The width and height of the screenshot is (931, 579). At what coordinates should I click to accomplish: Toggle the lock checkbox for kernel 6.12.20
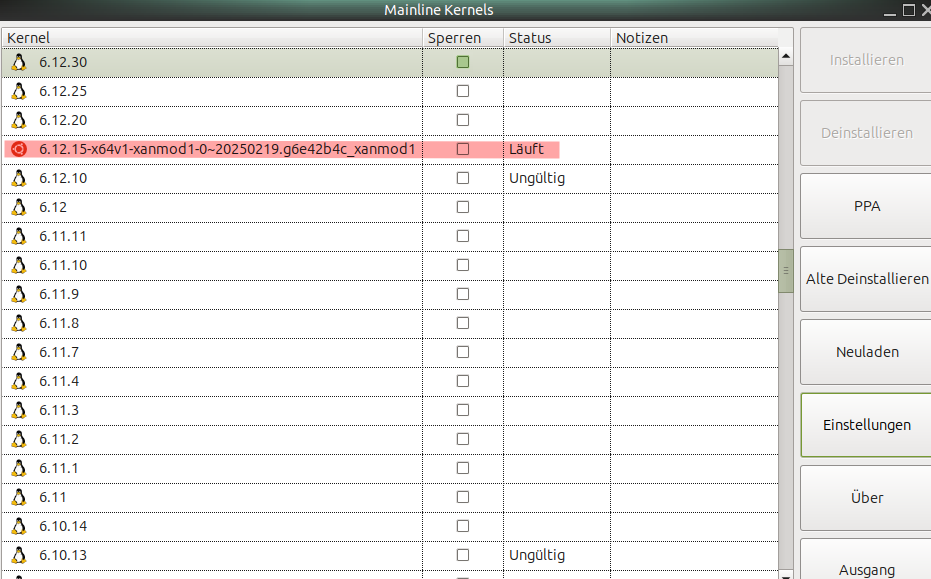[x=463, y=120]
